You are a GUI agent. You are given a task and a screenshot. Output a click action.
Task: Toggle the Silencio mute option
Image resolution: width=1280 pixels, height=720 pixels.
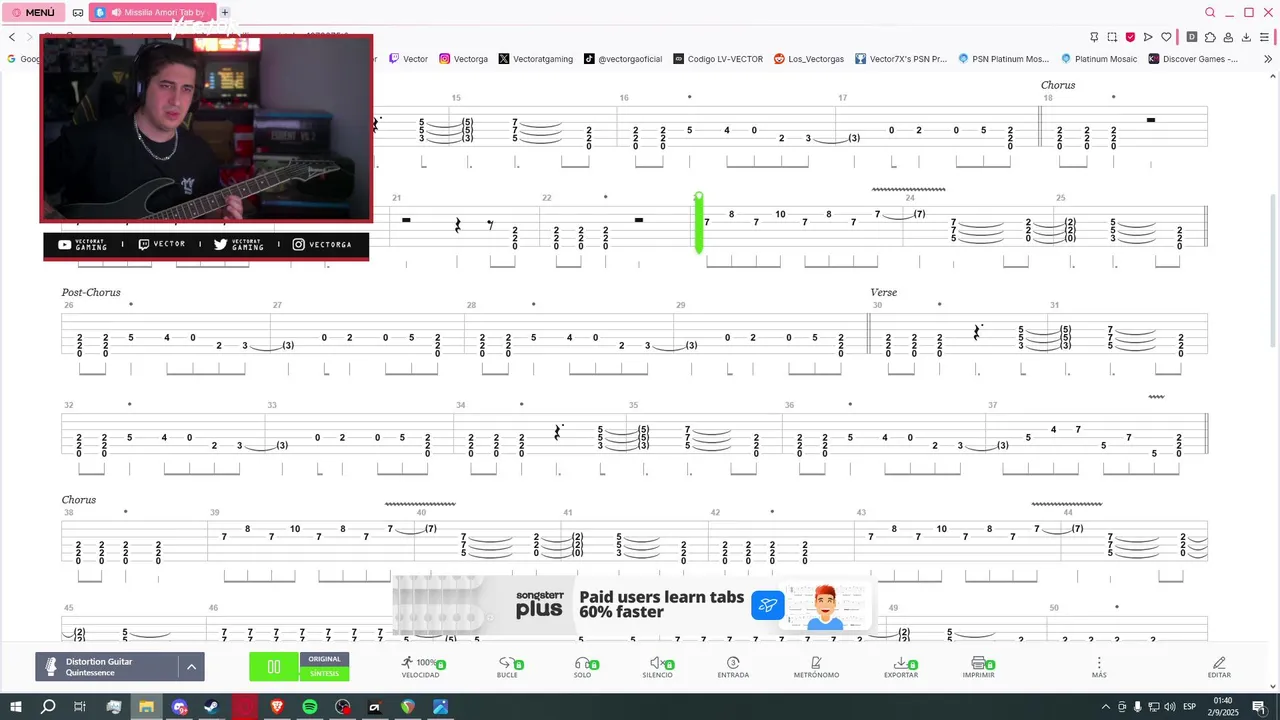(657, 667)
